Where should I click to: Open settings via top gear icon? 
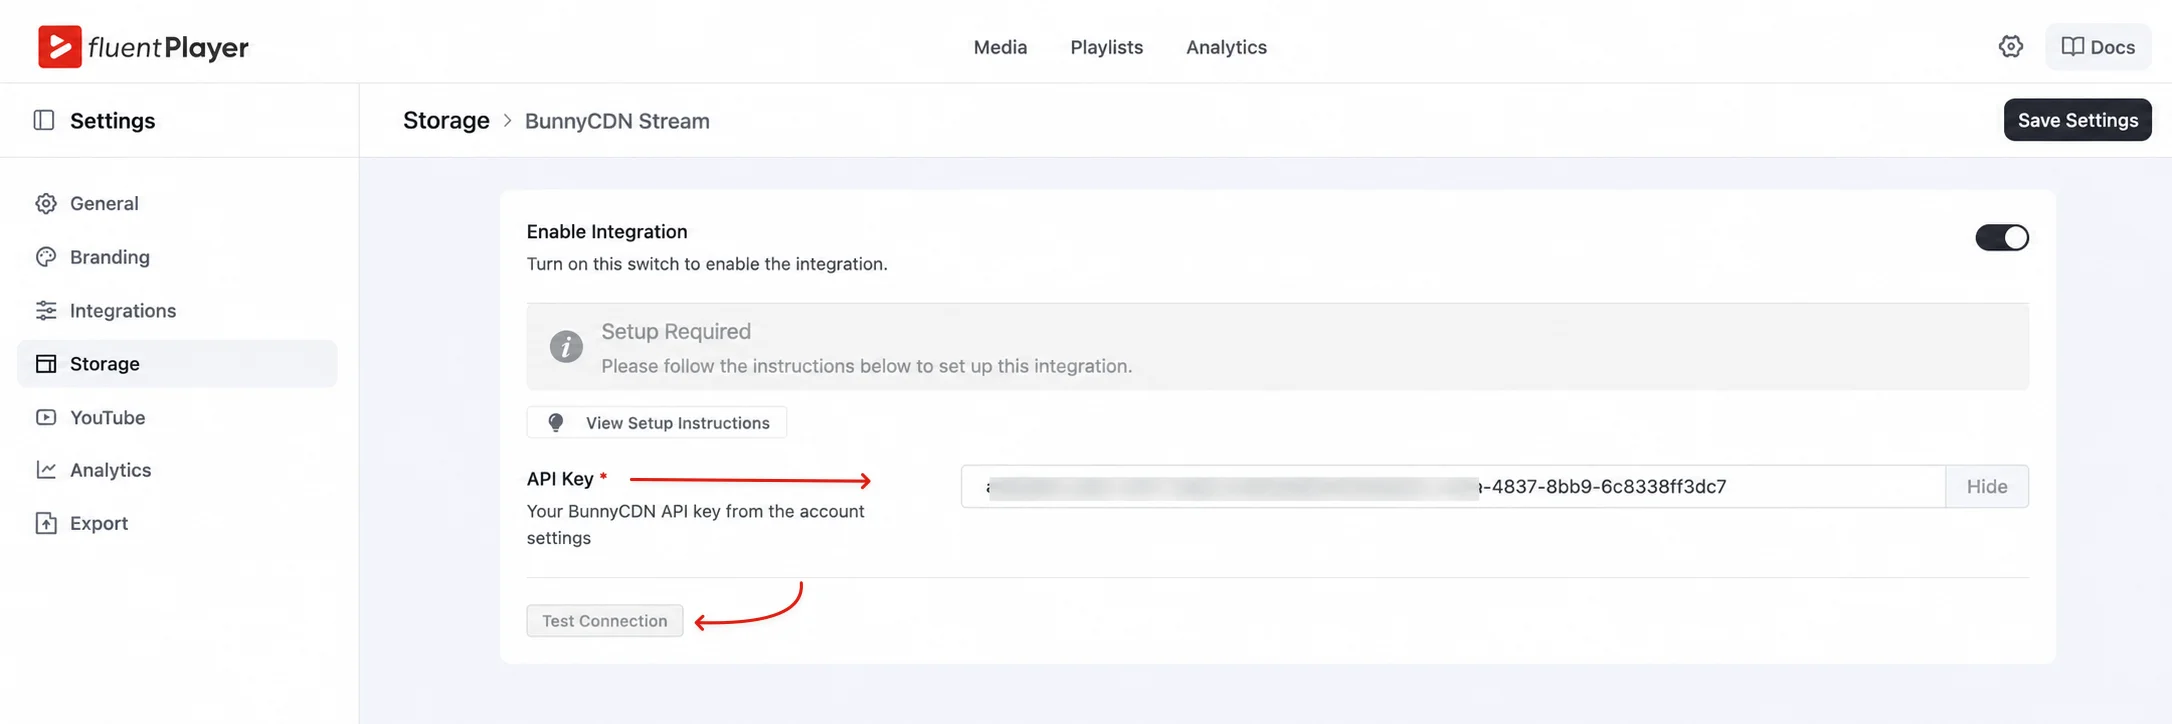tap(2010, 46)
